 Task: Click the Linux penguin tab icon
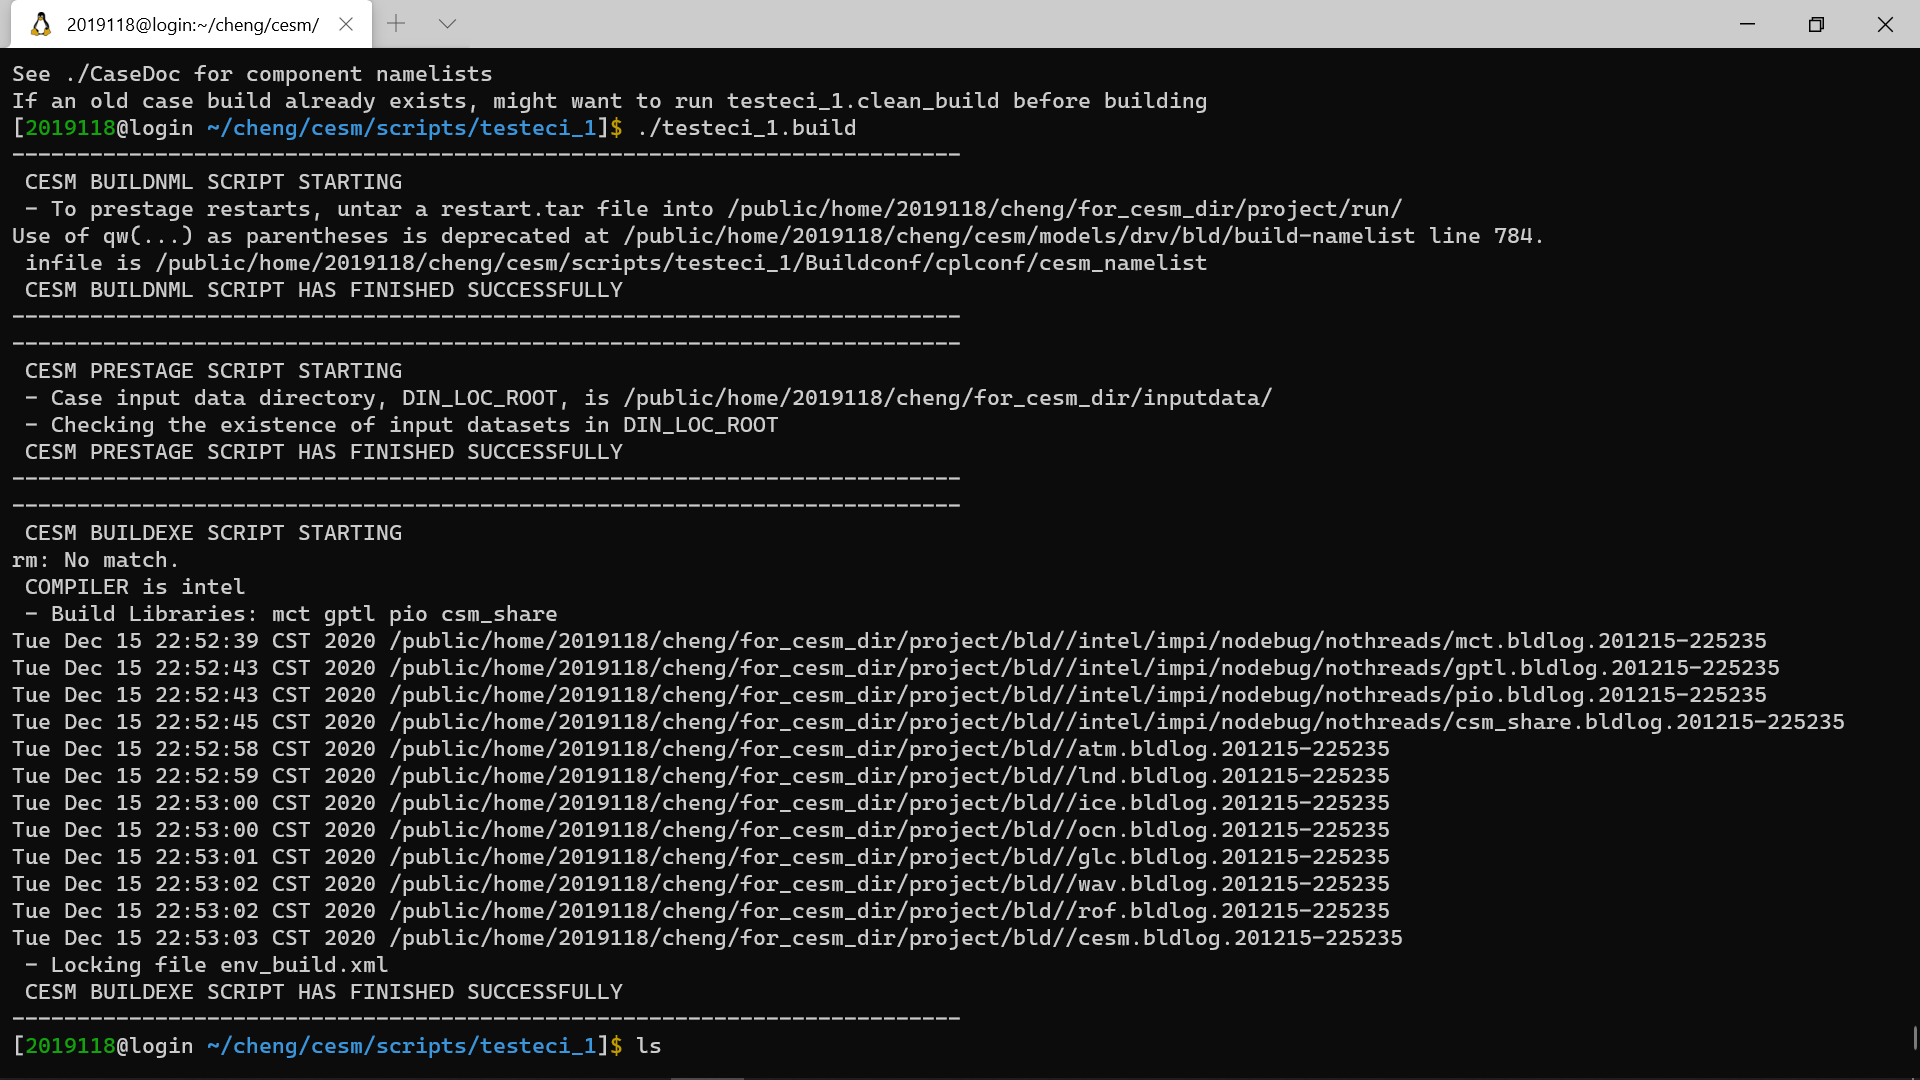tap(41, 24)
